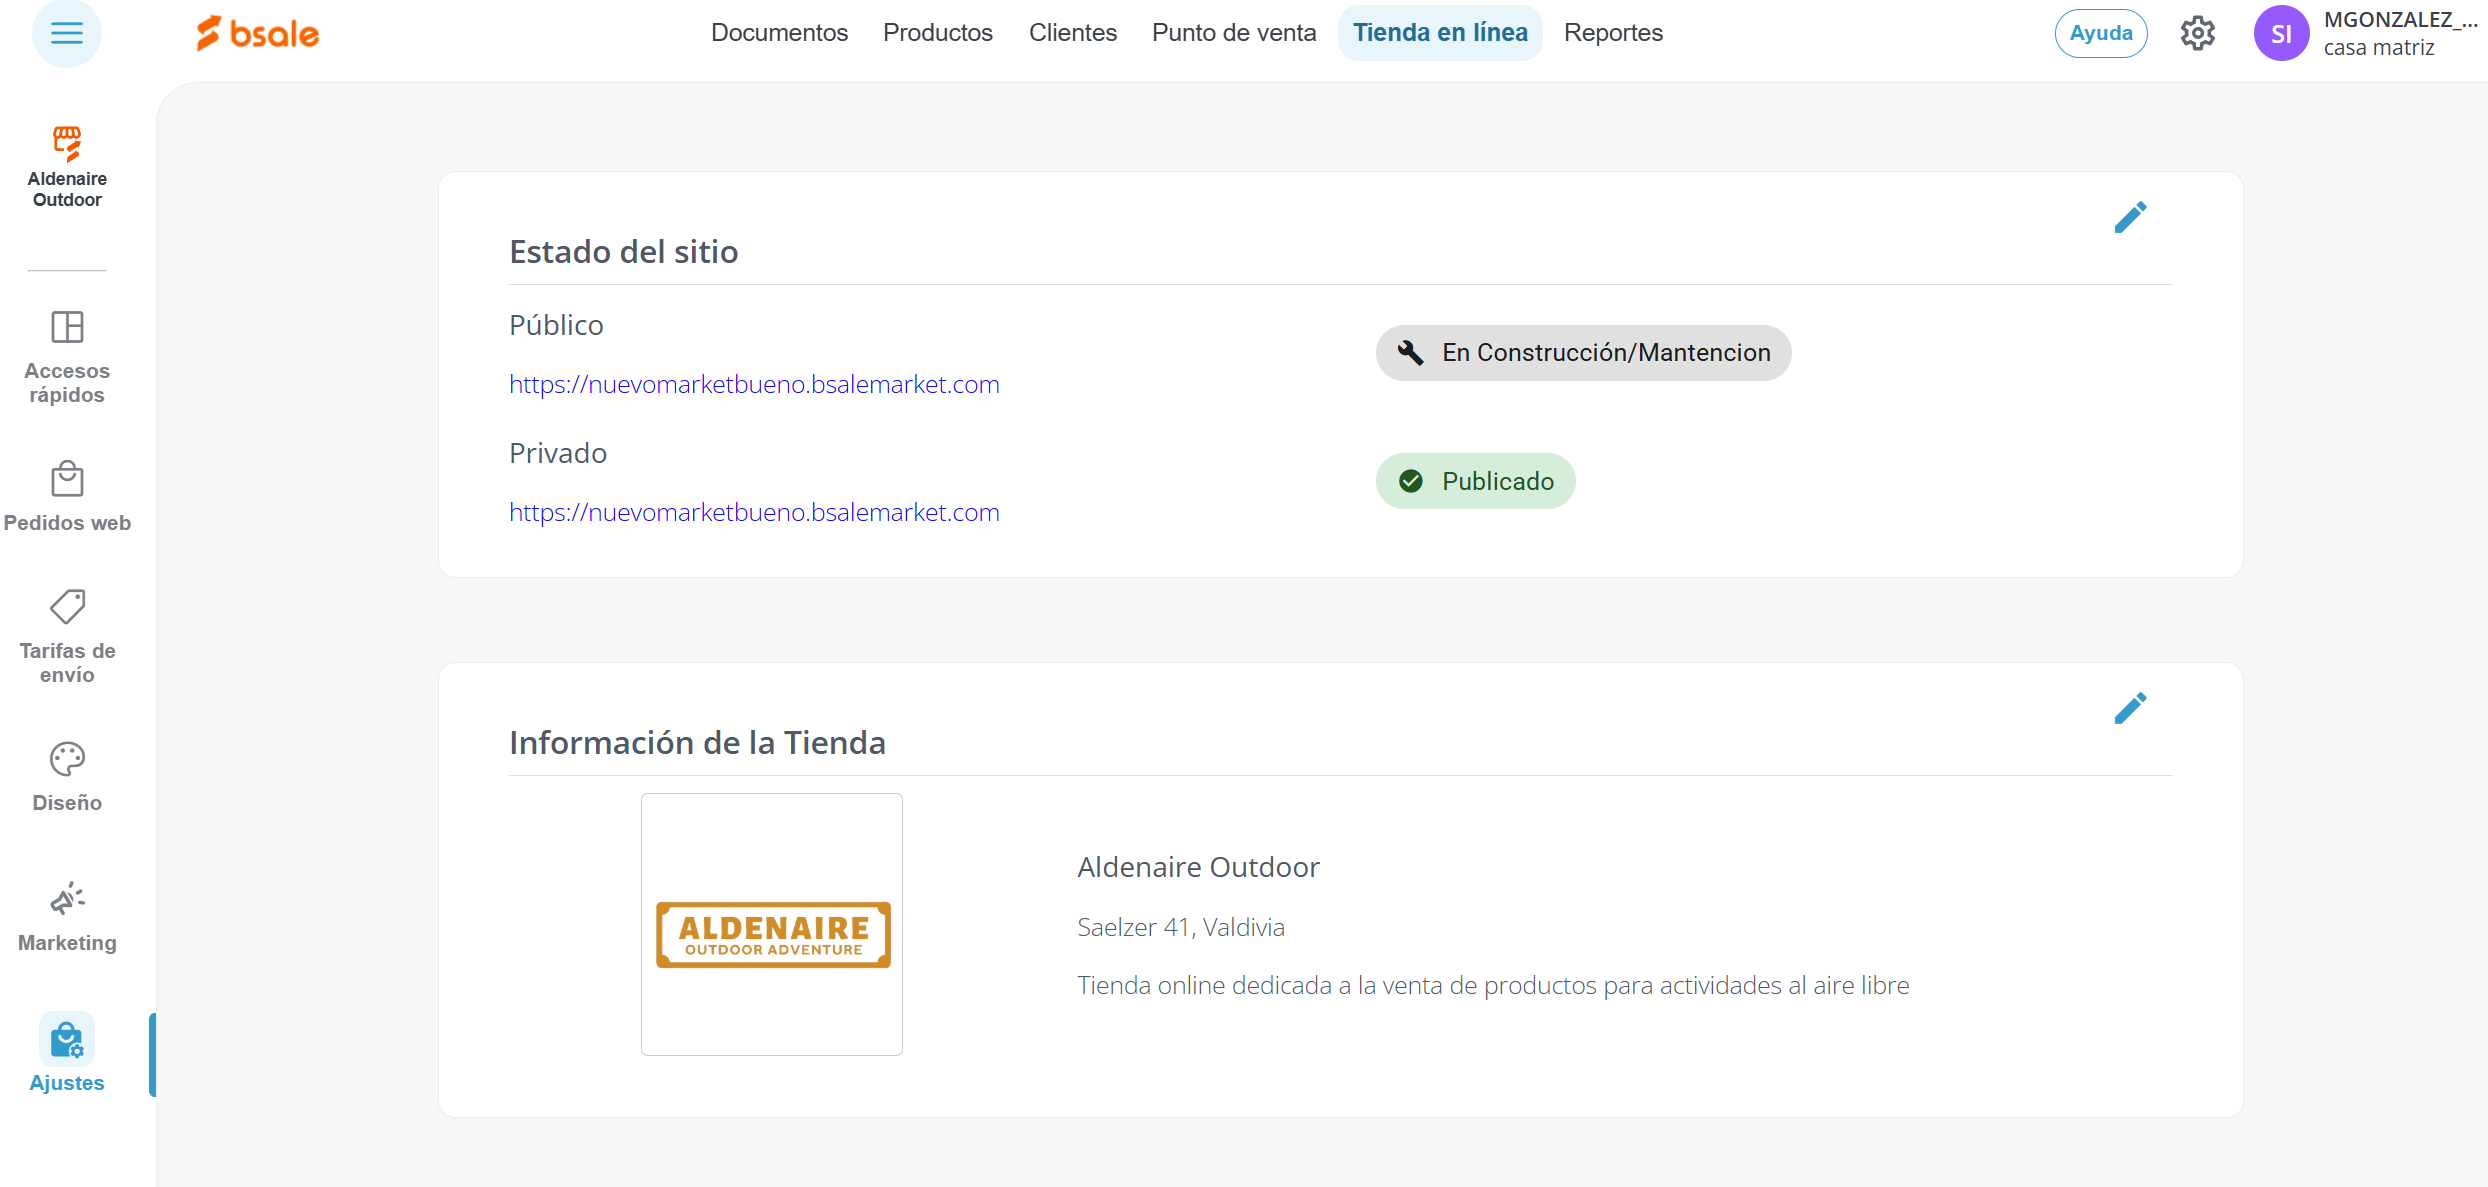Image resolution: width=2488 pixels, height=1187 pixels.
Task: Open the Productos menu
Action: coord(937,33)
